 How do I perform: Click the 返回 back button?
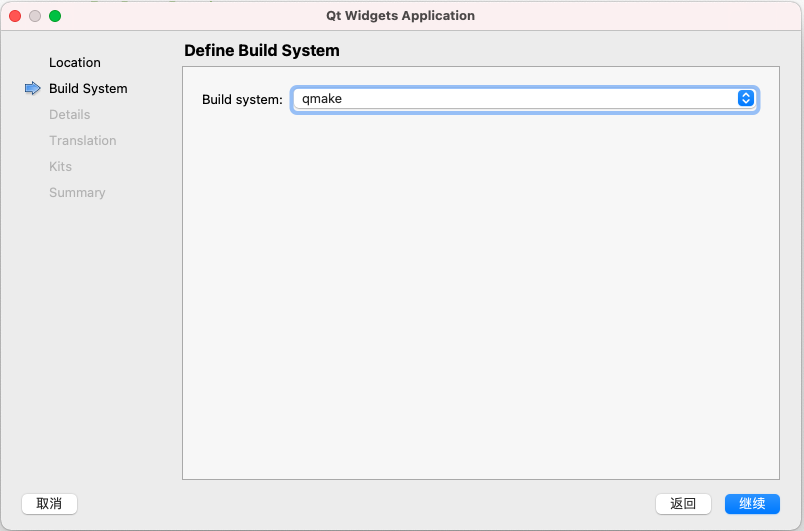683,504
